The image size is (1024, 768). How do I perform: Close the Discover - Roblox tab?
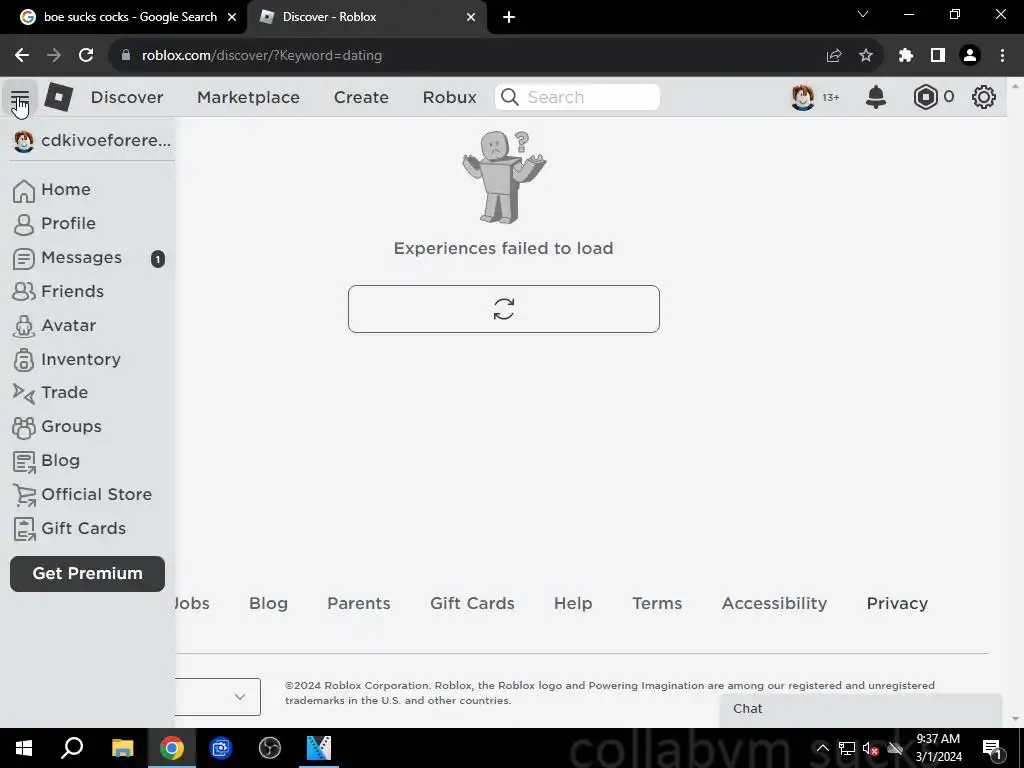(471, 17)
